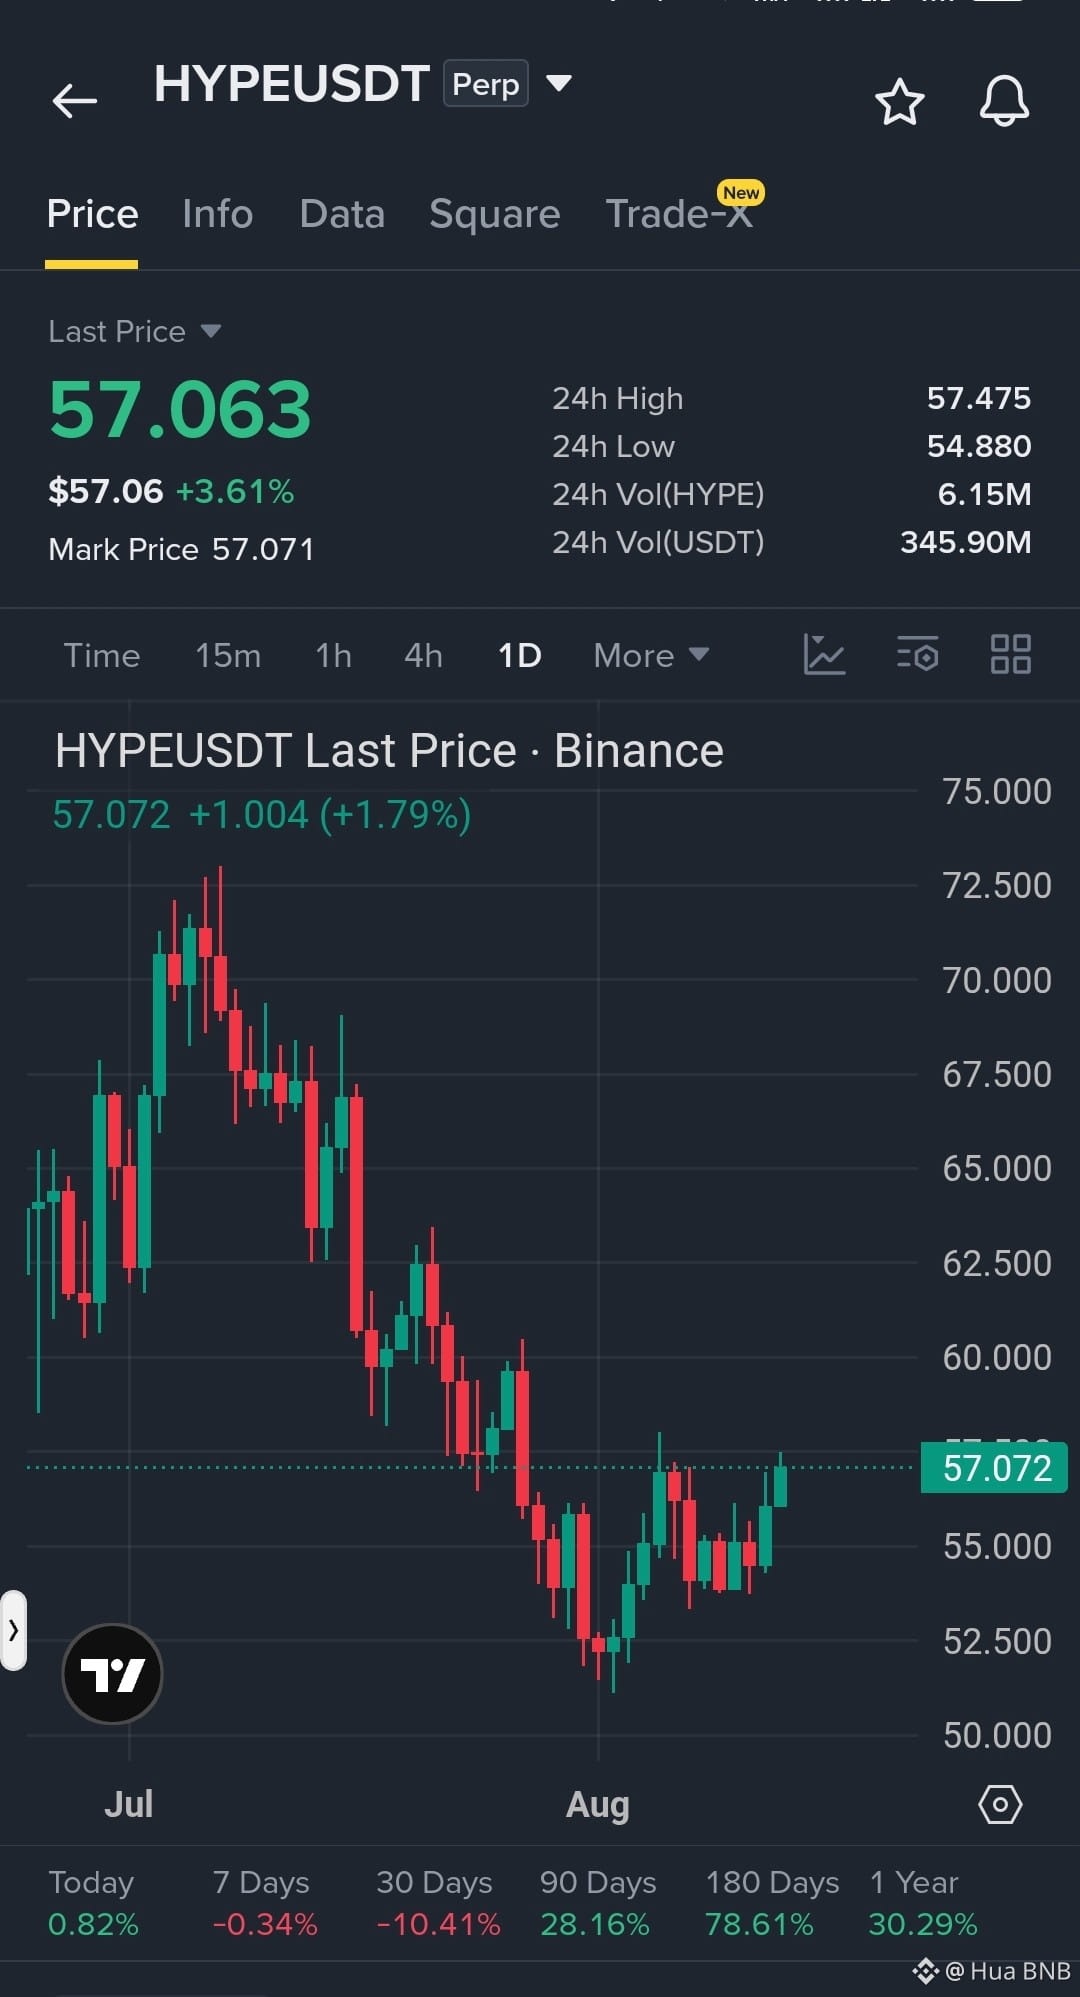This screenshot has width=1080, height=1997.
Task: Tap the +3.61% price change text
Action: tap(235, 491)
